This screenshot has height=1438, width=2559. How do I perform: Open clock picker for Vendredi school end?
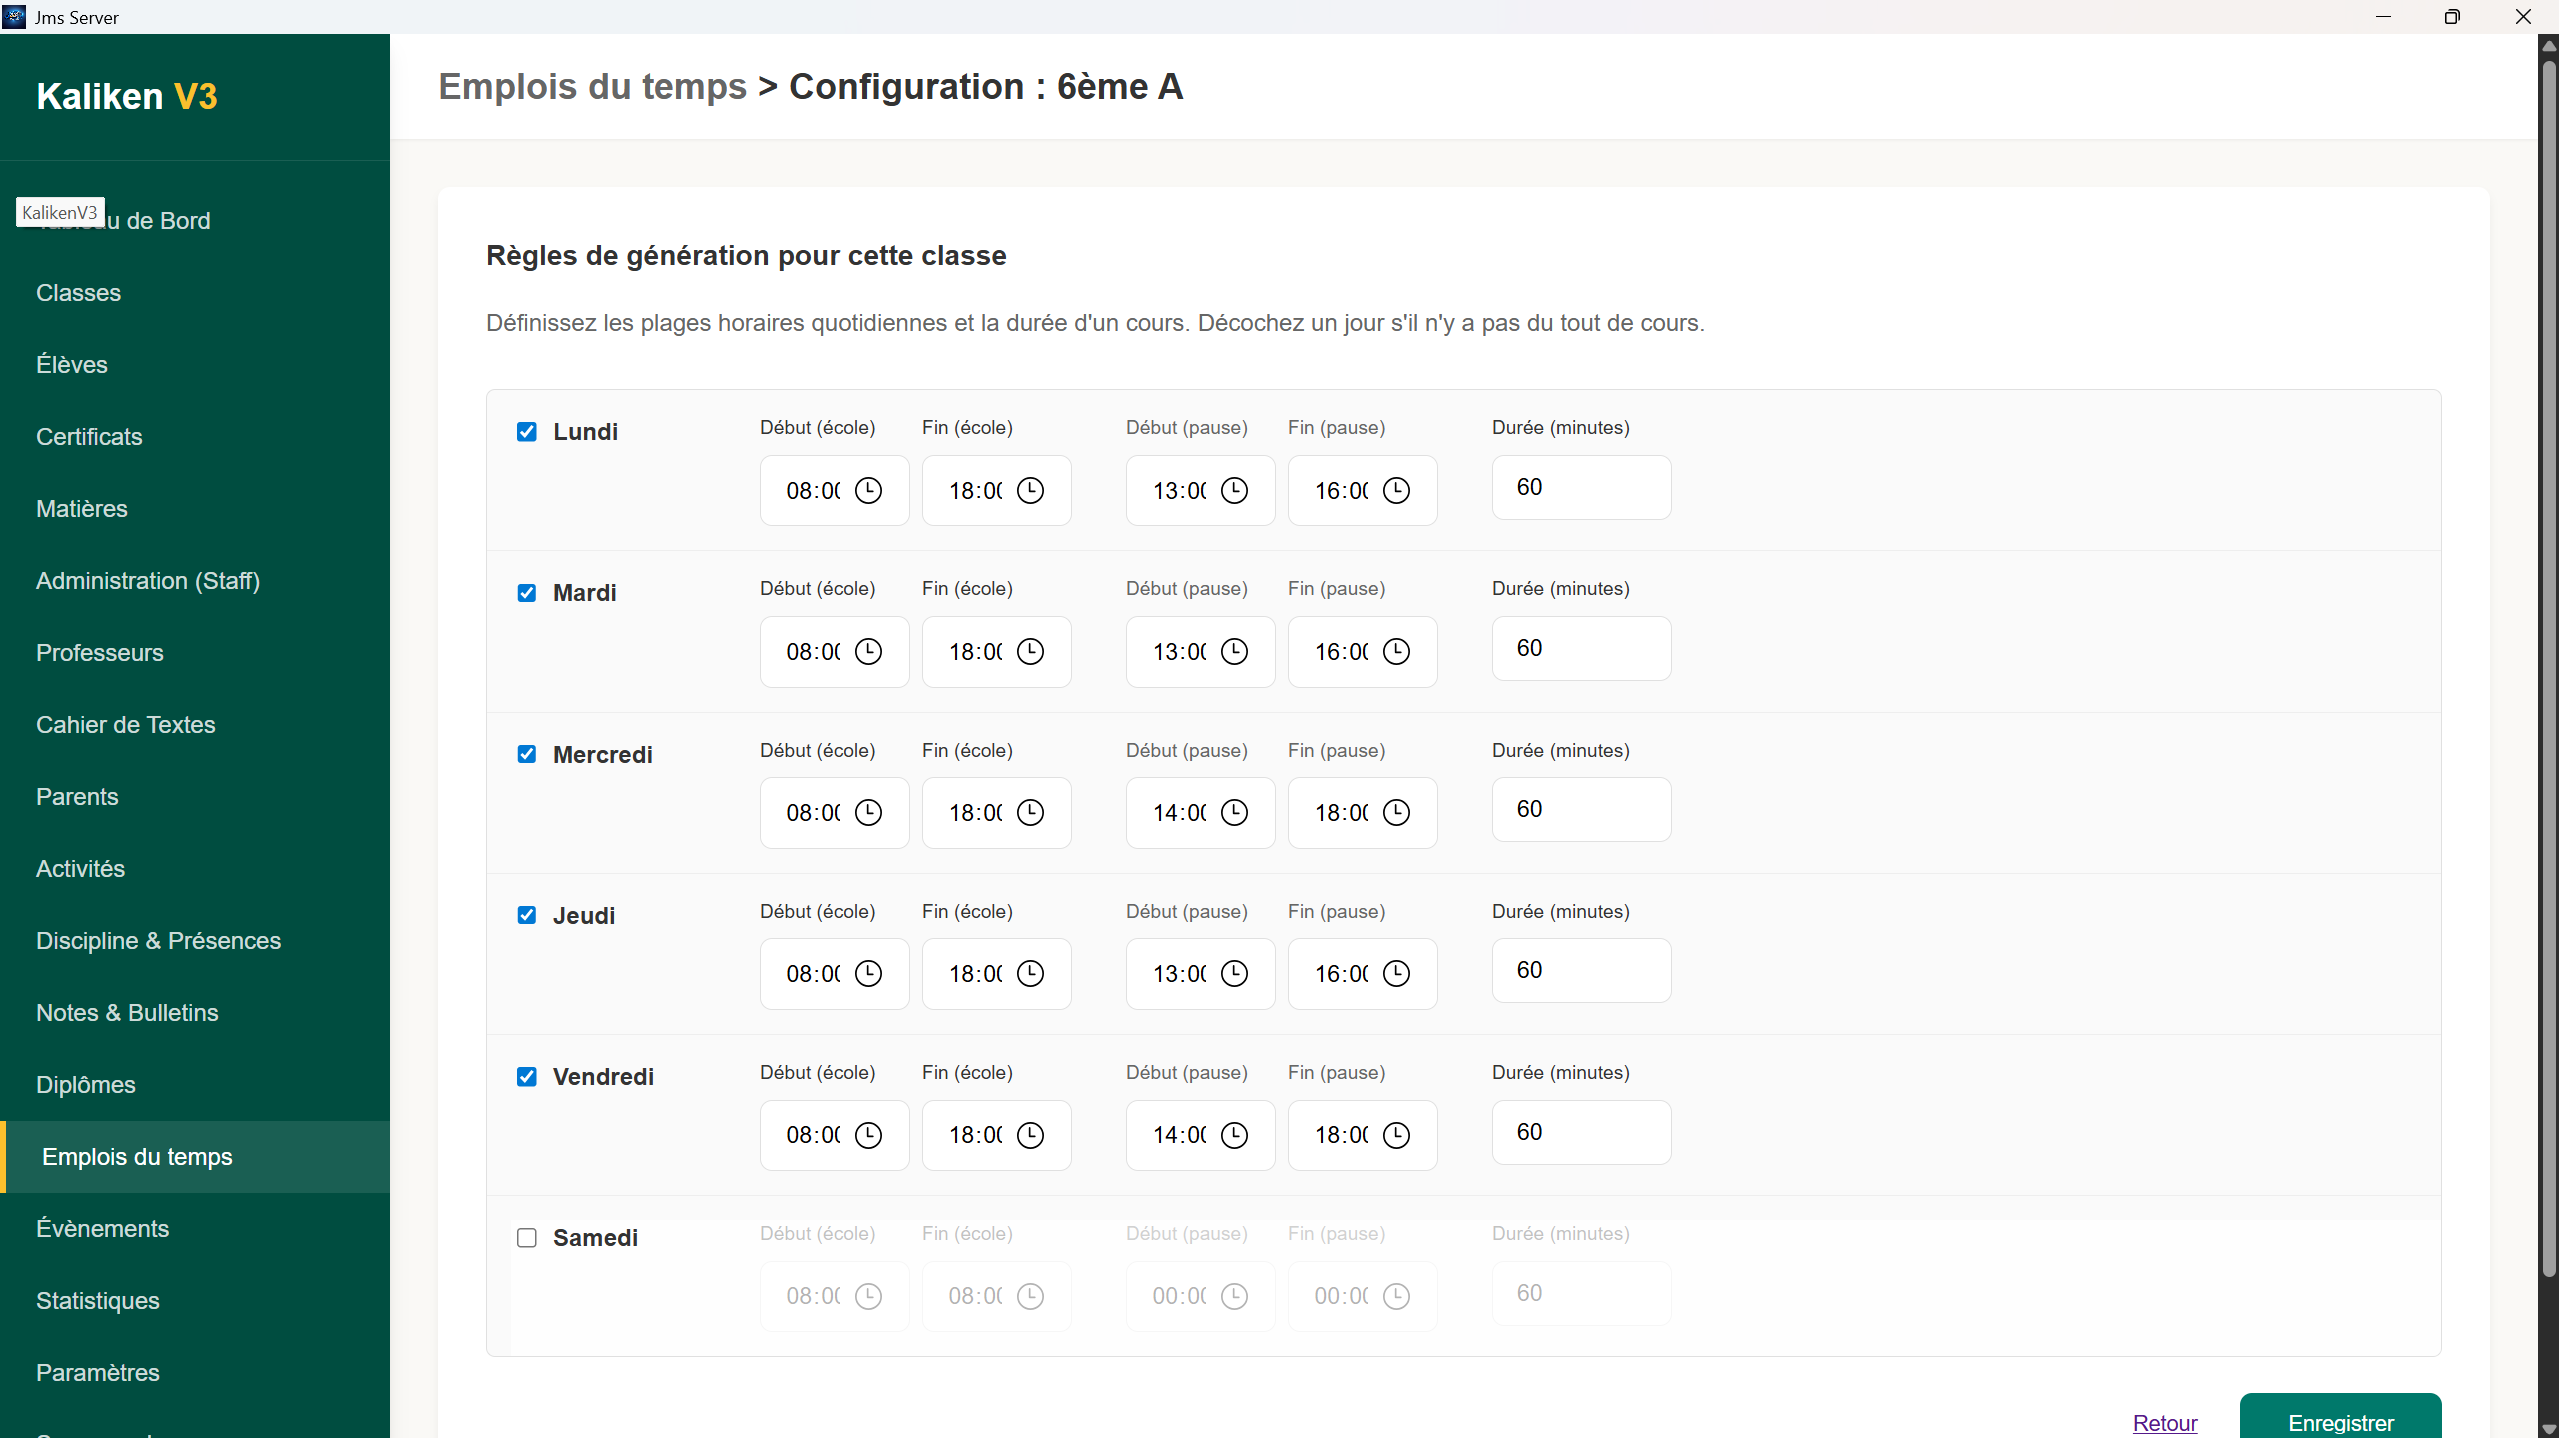[1030, 1135]
